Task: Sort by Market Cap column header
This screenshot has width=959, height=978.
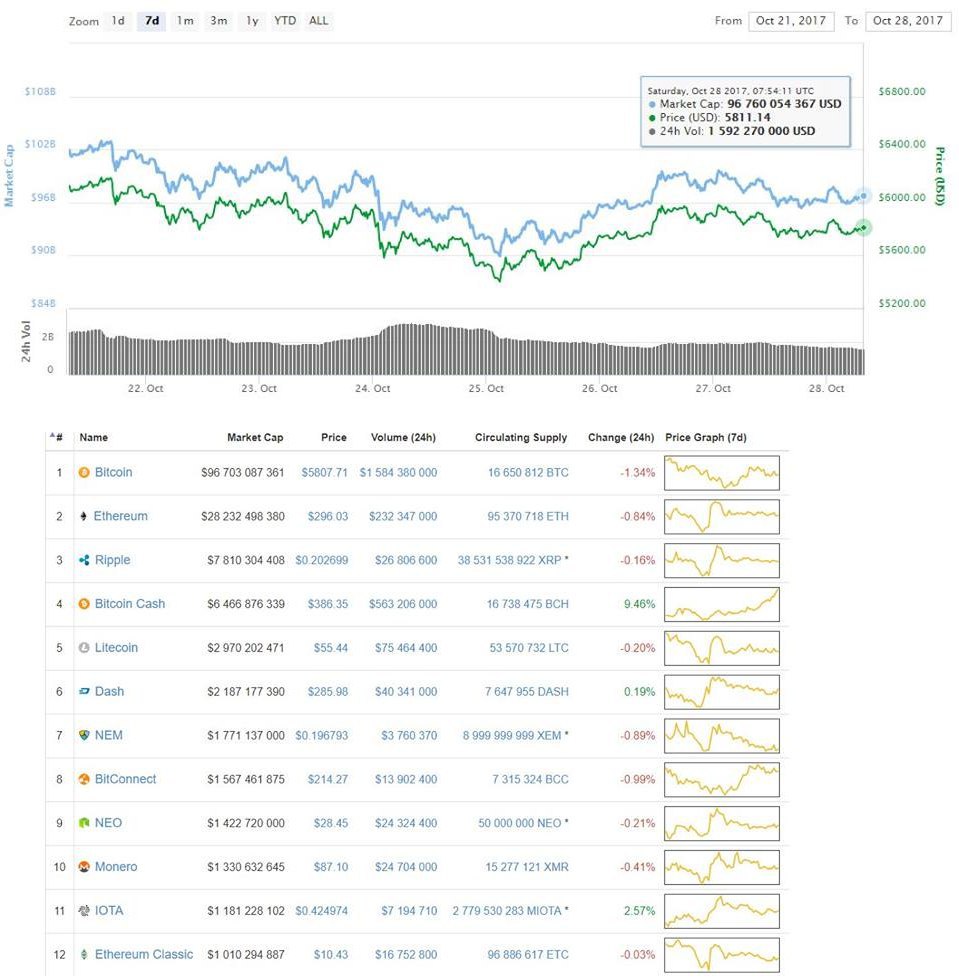Action: click(255, 437)
